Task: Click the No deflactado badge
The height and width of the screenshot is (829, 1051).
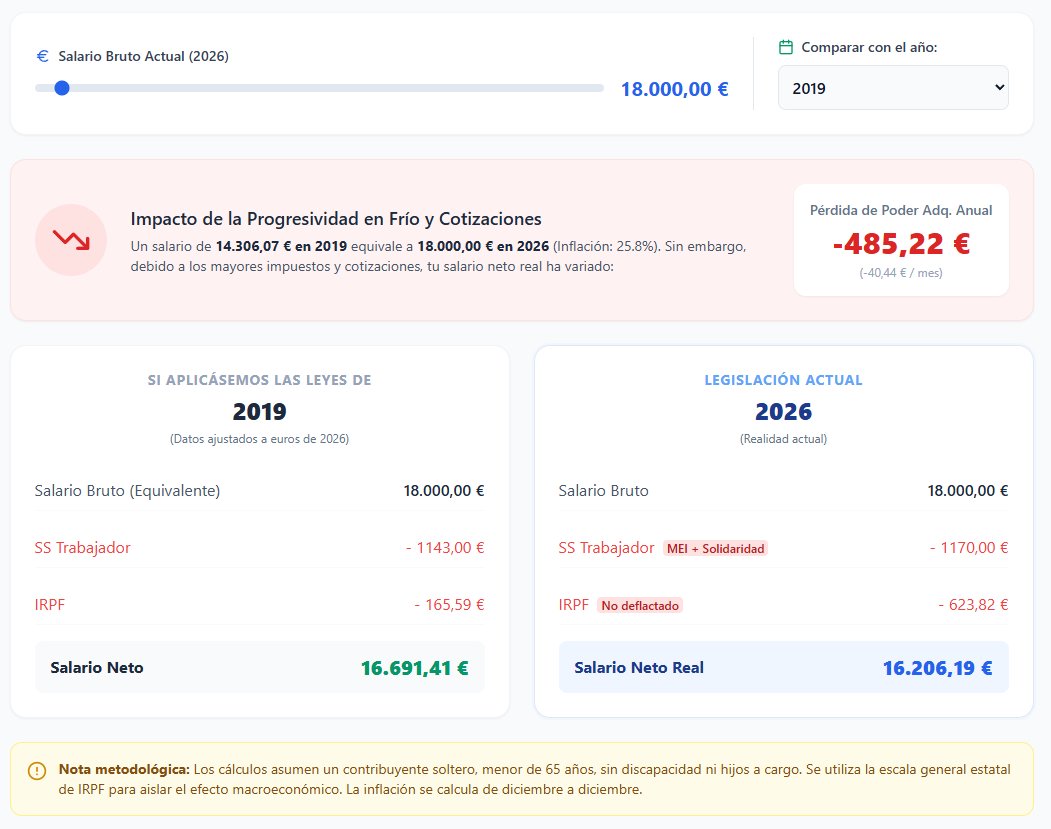Action: [639, 605]
